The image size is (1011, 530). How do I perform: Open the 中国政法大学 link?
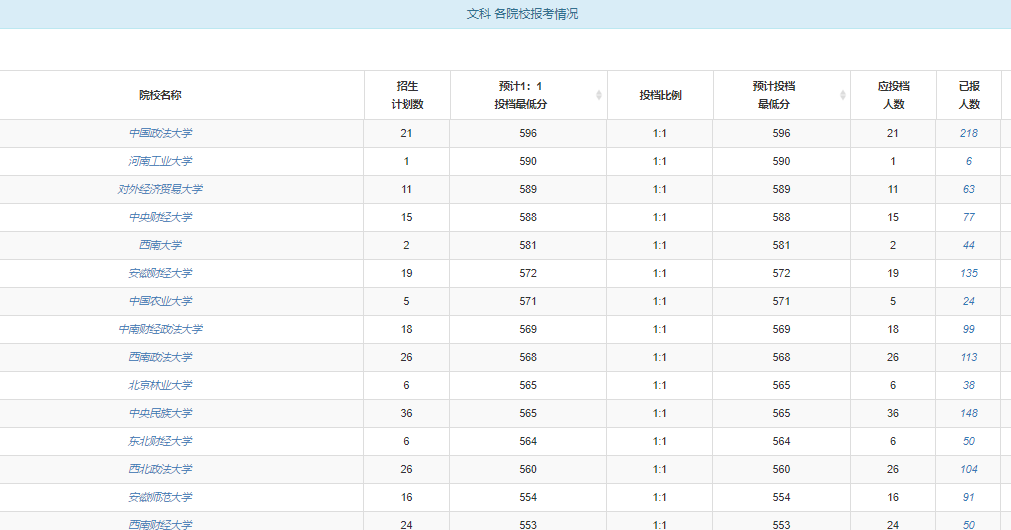(x=161, y=133)
